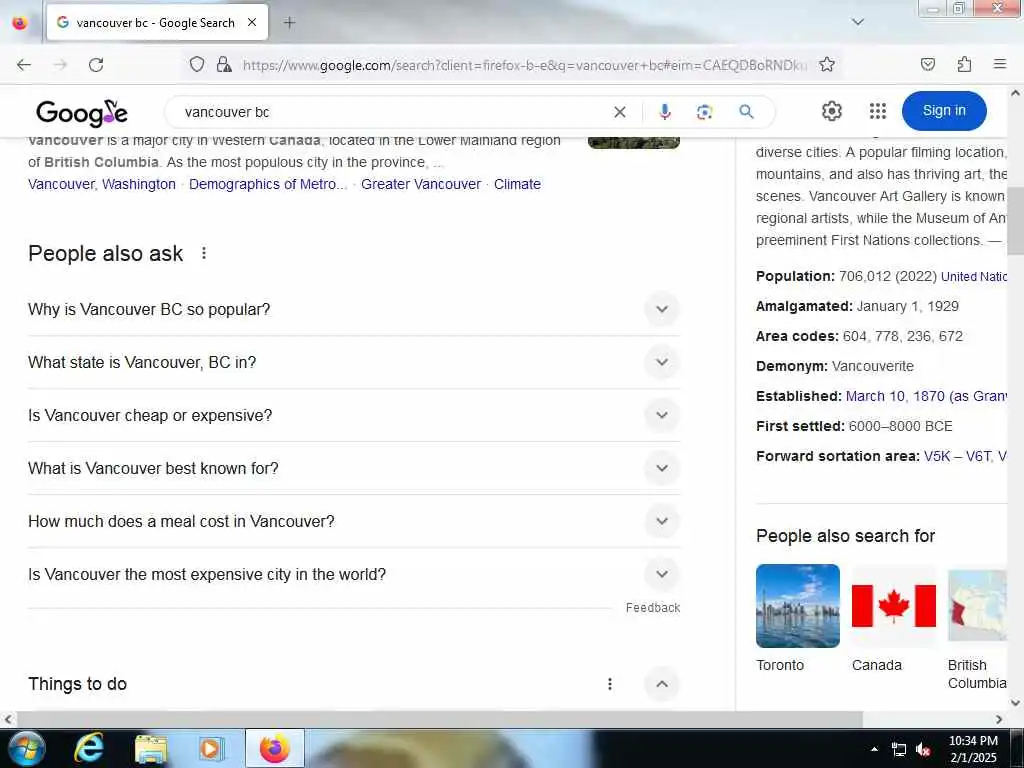Click the browser back arrow

click(24, 65)
